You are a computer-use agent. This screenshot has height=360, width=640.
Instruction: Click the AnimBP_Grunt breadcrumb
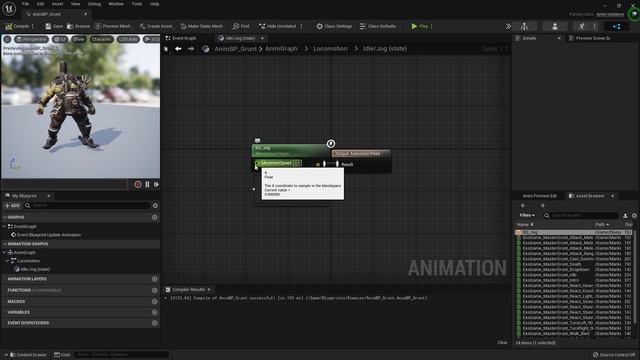point(236,49)
